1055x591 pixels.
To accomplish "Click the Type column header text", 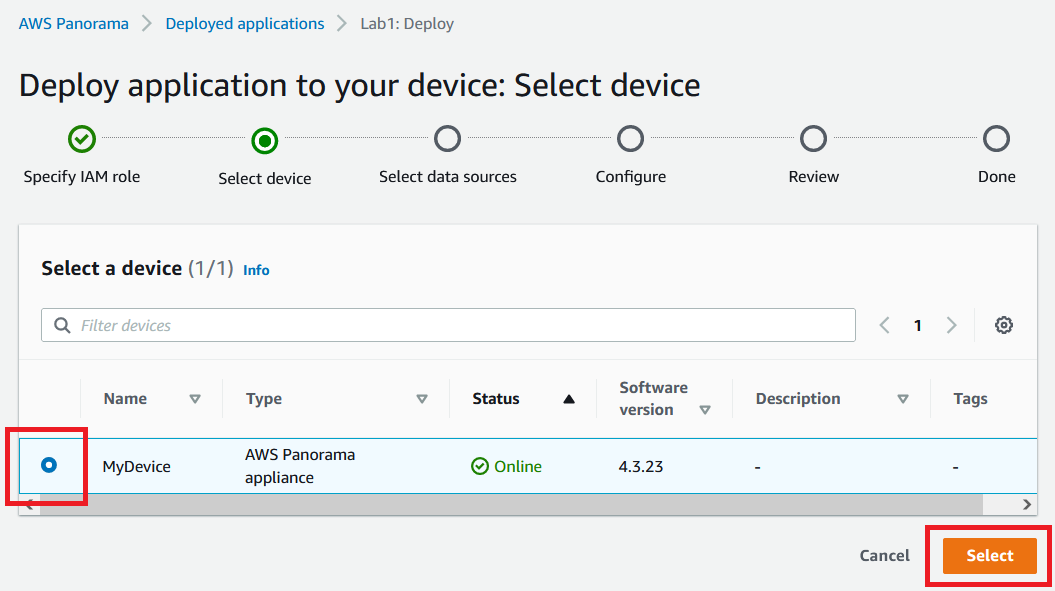I will tap(264, 398).
